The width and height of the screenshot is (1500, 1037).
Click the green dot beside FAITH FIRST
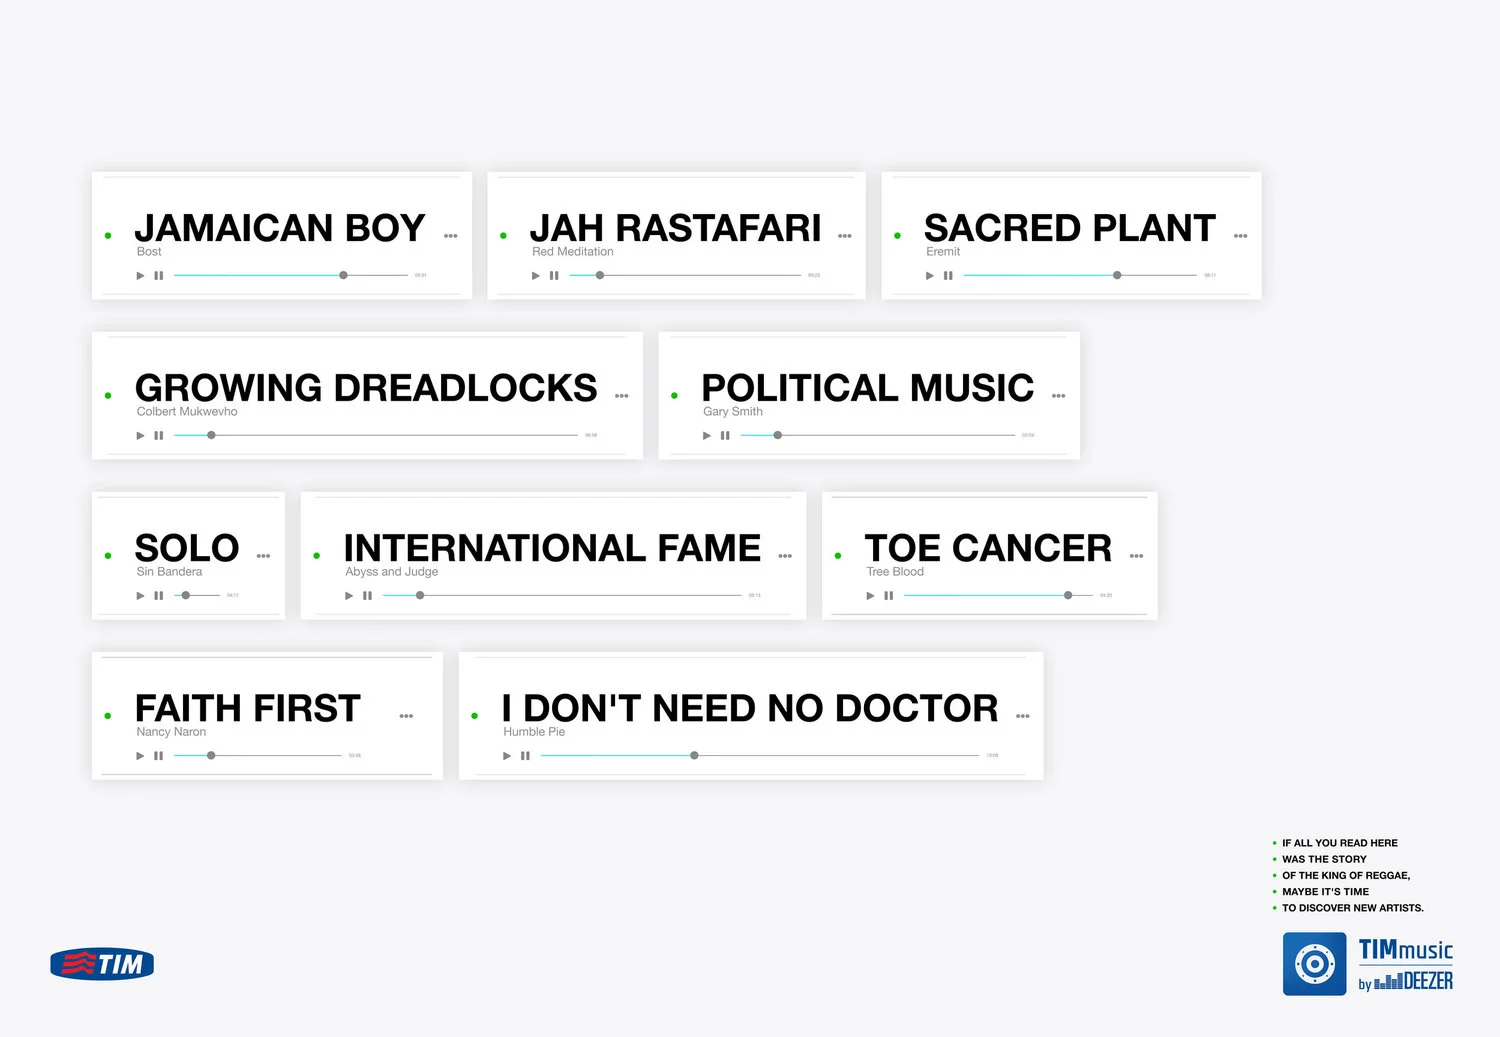108,716
